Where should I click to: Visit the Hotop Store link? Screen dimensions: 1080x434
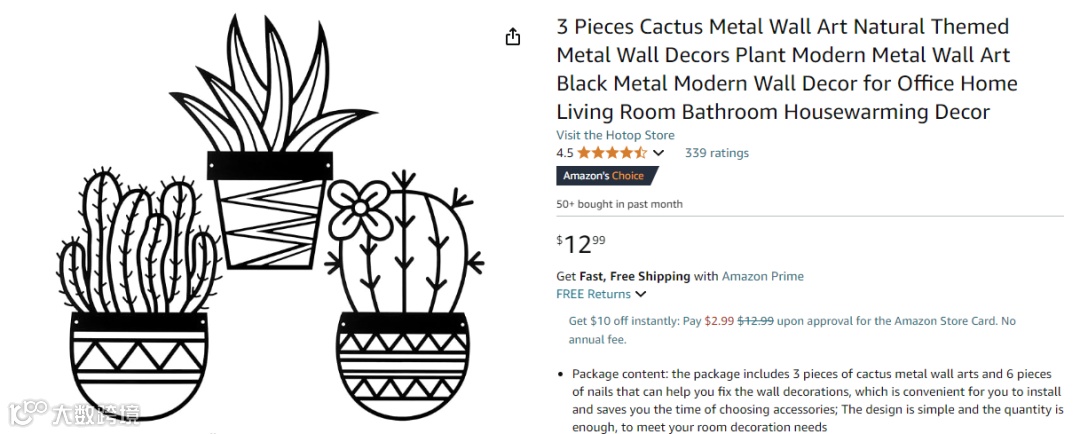[x=615, y=135]
